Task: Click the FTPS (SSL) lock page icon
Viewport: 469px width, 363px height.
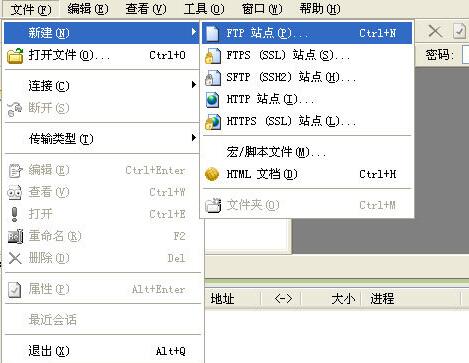Action: 213,56
